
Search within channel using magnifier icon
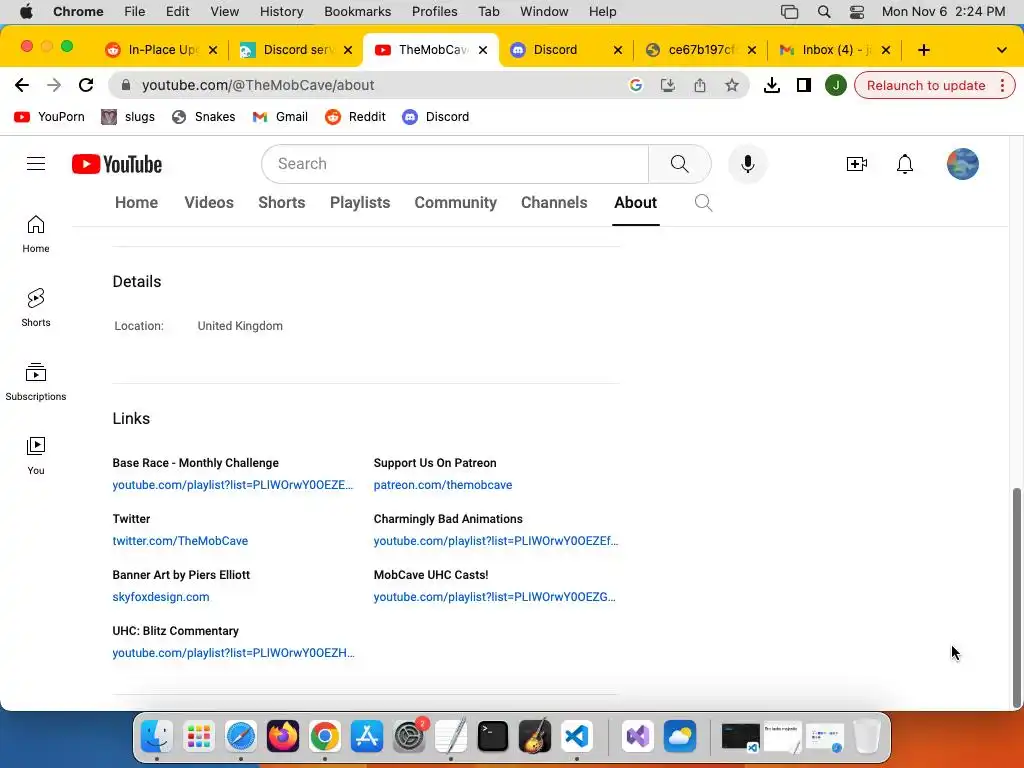tap(703, 202)
